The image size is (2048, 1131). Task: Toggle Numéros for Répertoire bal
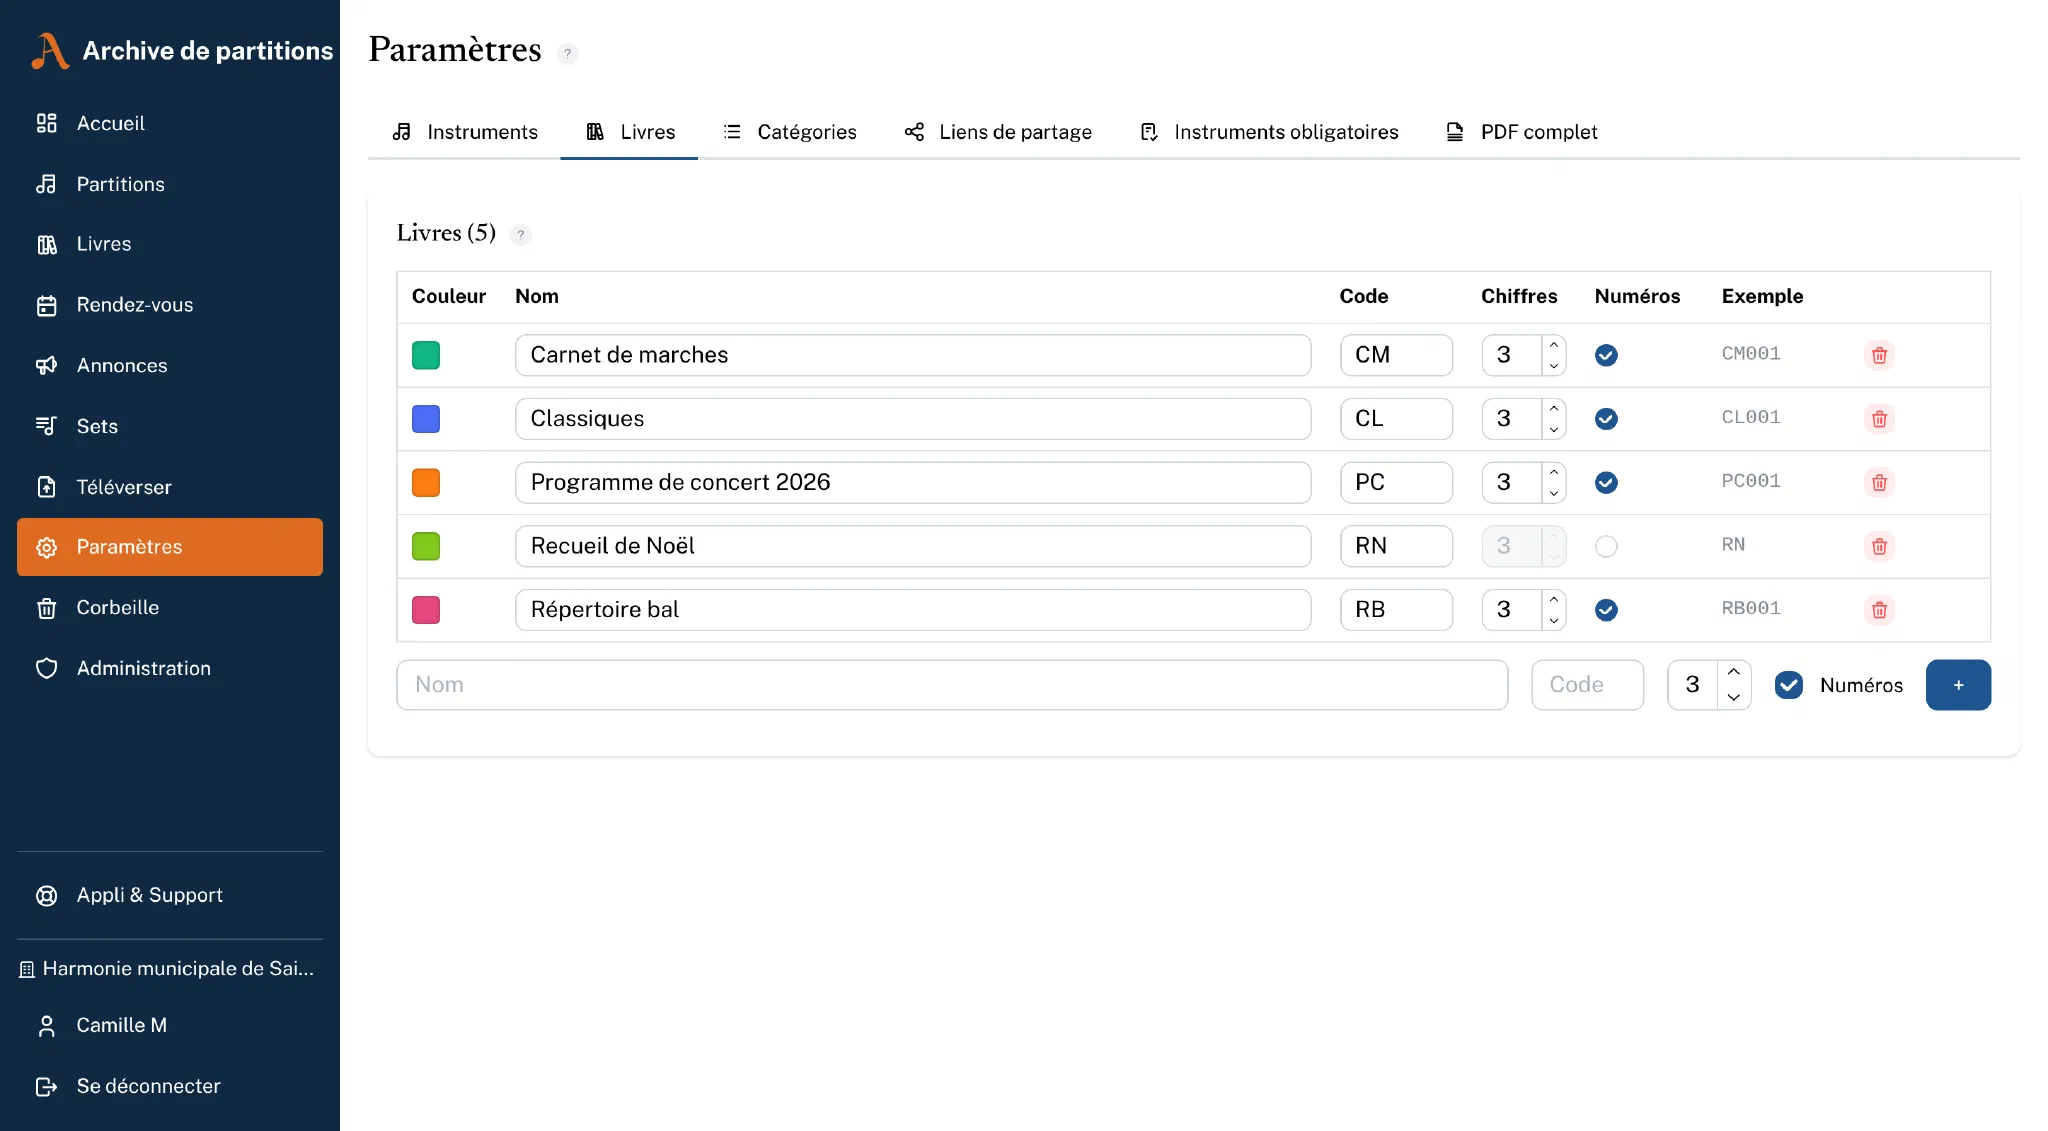click(1606, 610)
